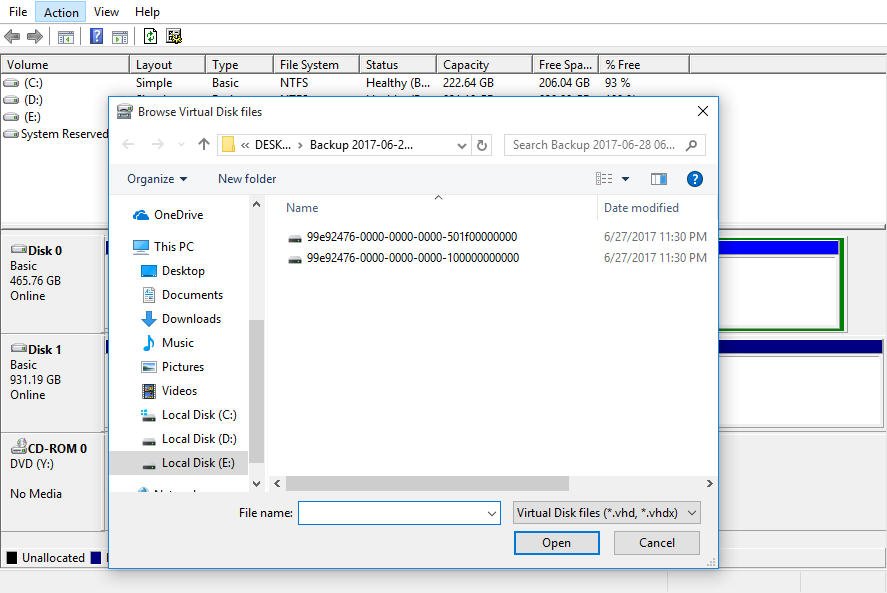Open Downloads folder in navigation pane
Viewport: 887px width, 593px height.
(x=180, y=319)
